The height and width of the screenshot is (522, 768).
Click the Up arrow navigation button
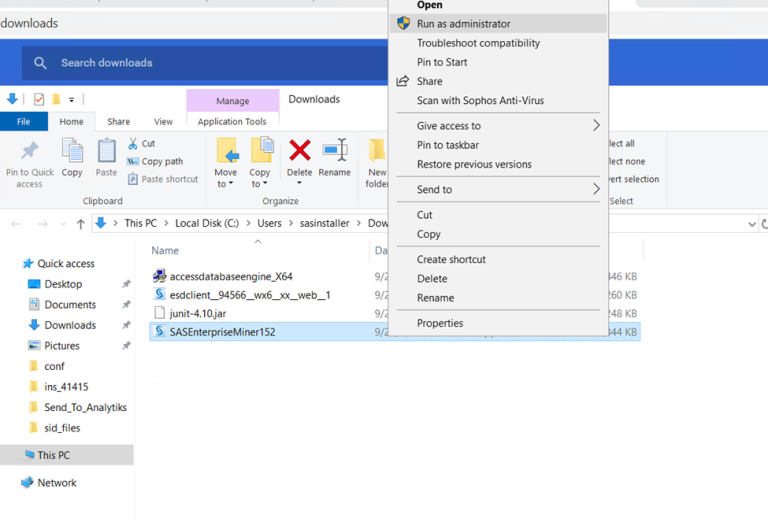coord(80,224)
